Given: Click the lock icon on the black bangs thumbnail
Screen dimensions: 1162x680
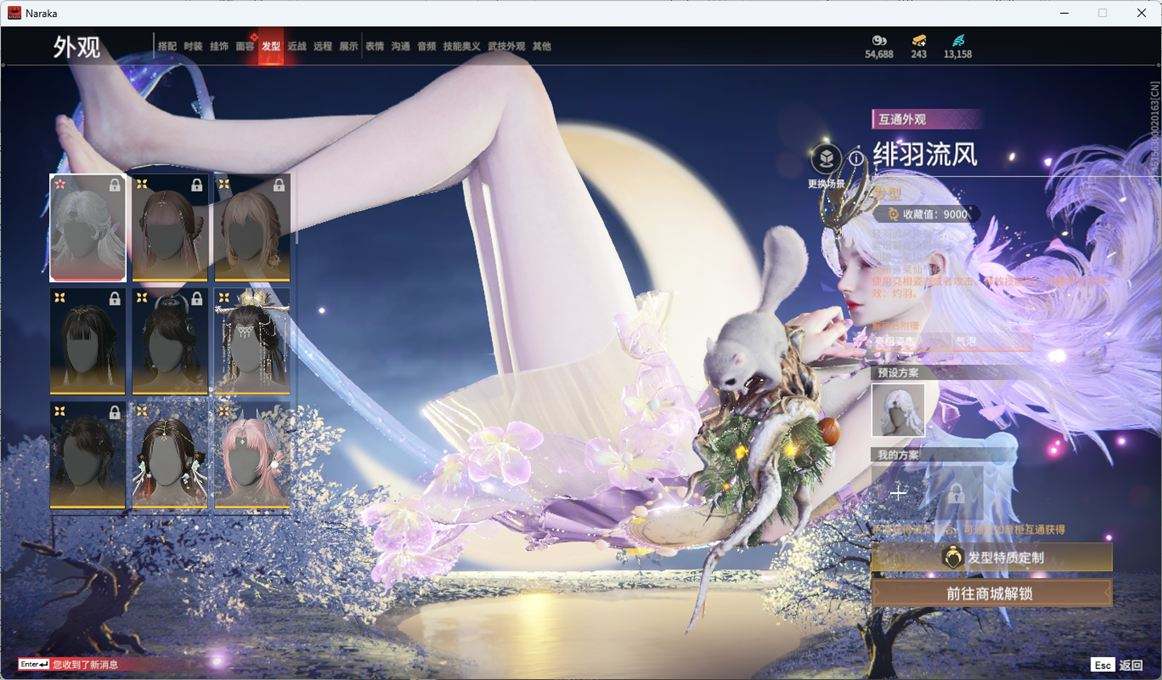Looking at the screenshot, I should [x=115, y=299].
